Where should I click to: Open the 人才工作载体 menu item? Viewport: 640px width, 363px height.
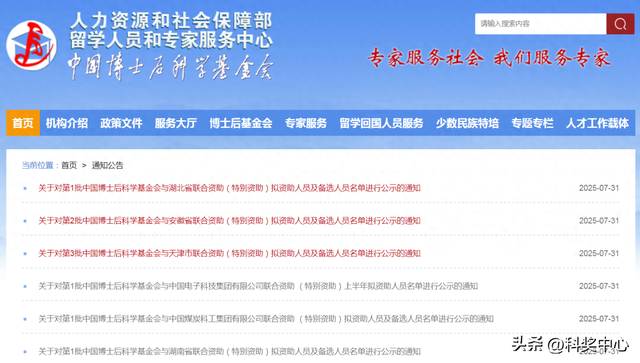[x=597, y=123]
